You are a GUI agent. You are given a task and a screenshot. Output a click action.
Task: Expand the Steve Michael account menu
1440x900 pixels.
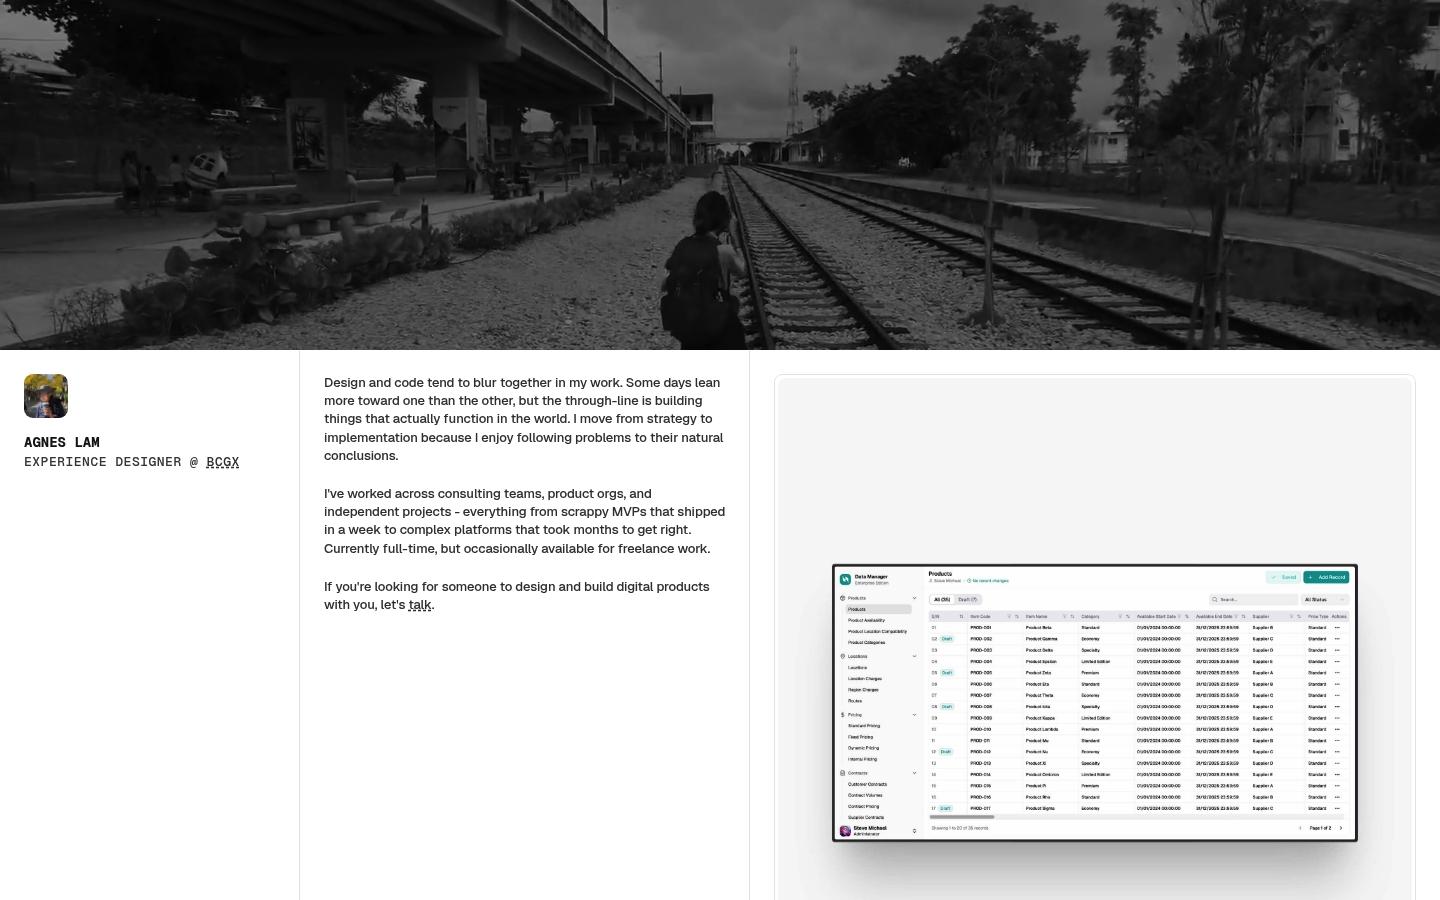[x=914, y=830]
